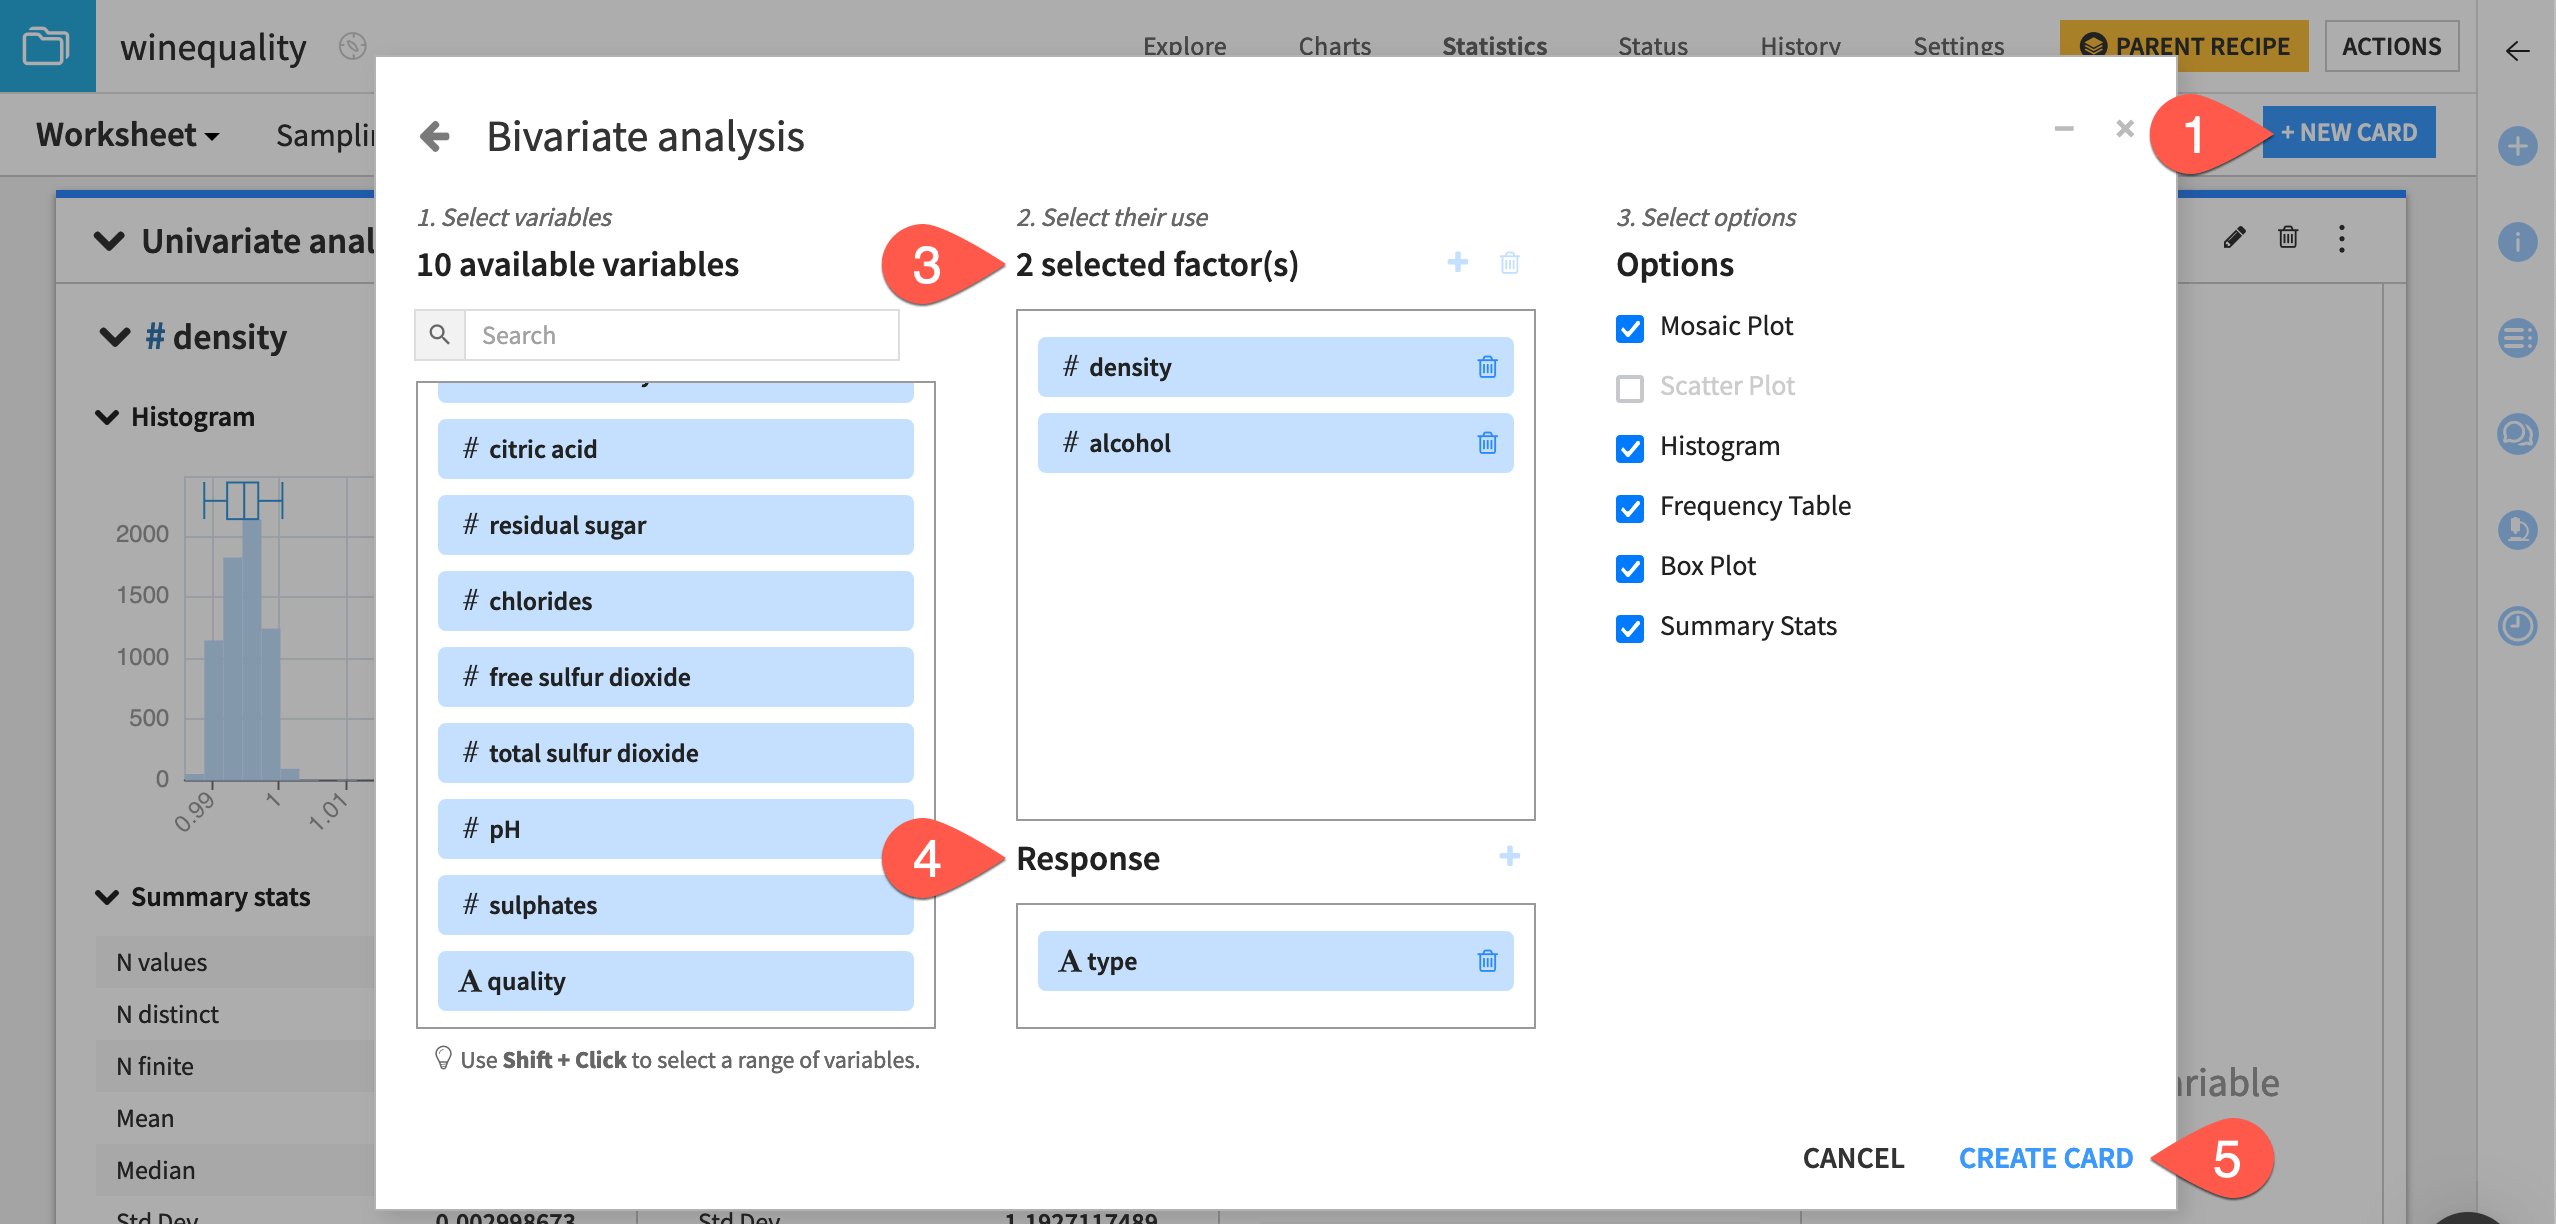Add variable to Response with plus icon

point(1510,856)
